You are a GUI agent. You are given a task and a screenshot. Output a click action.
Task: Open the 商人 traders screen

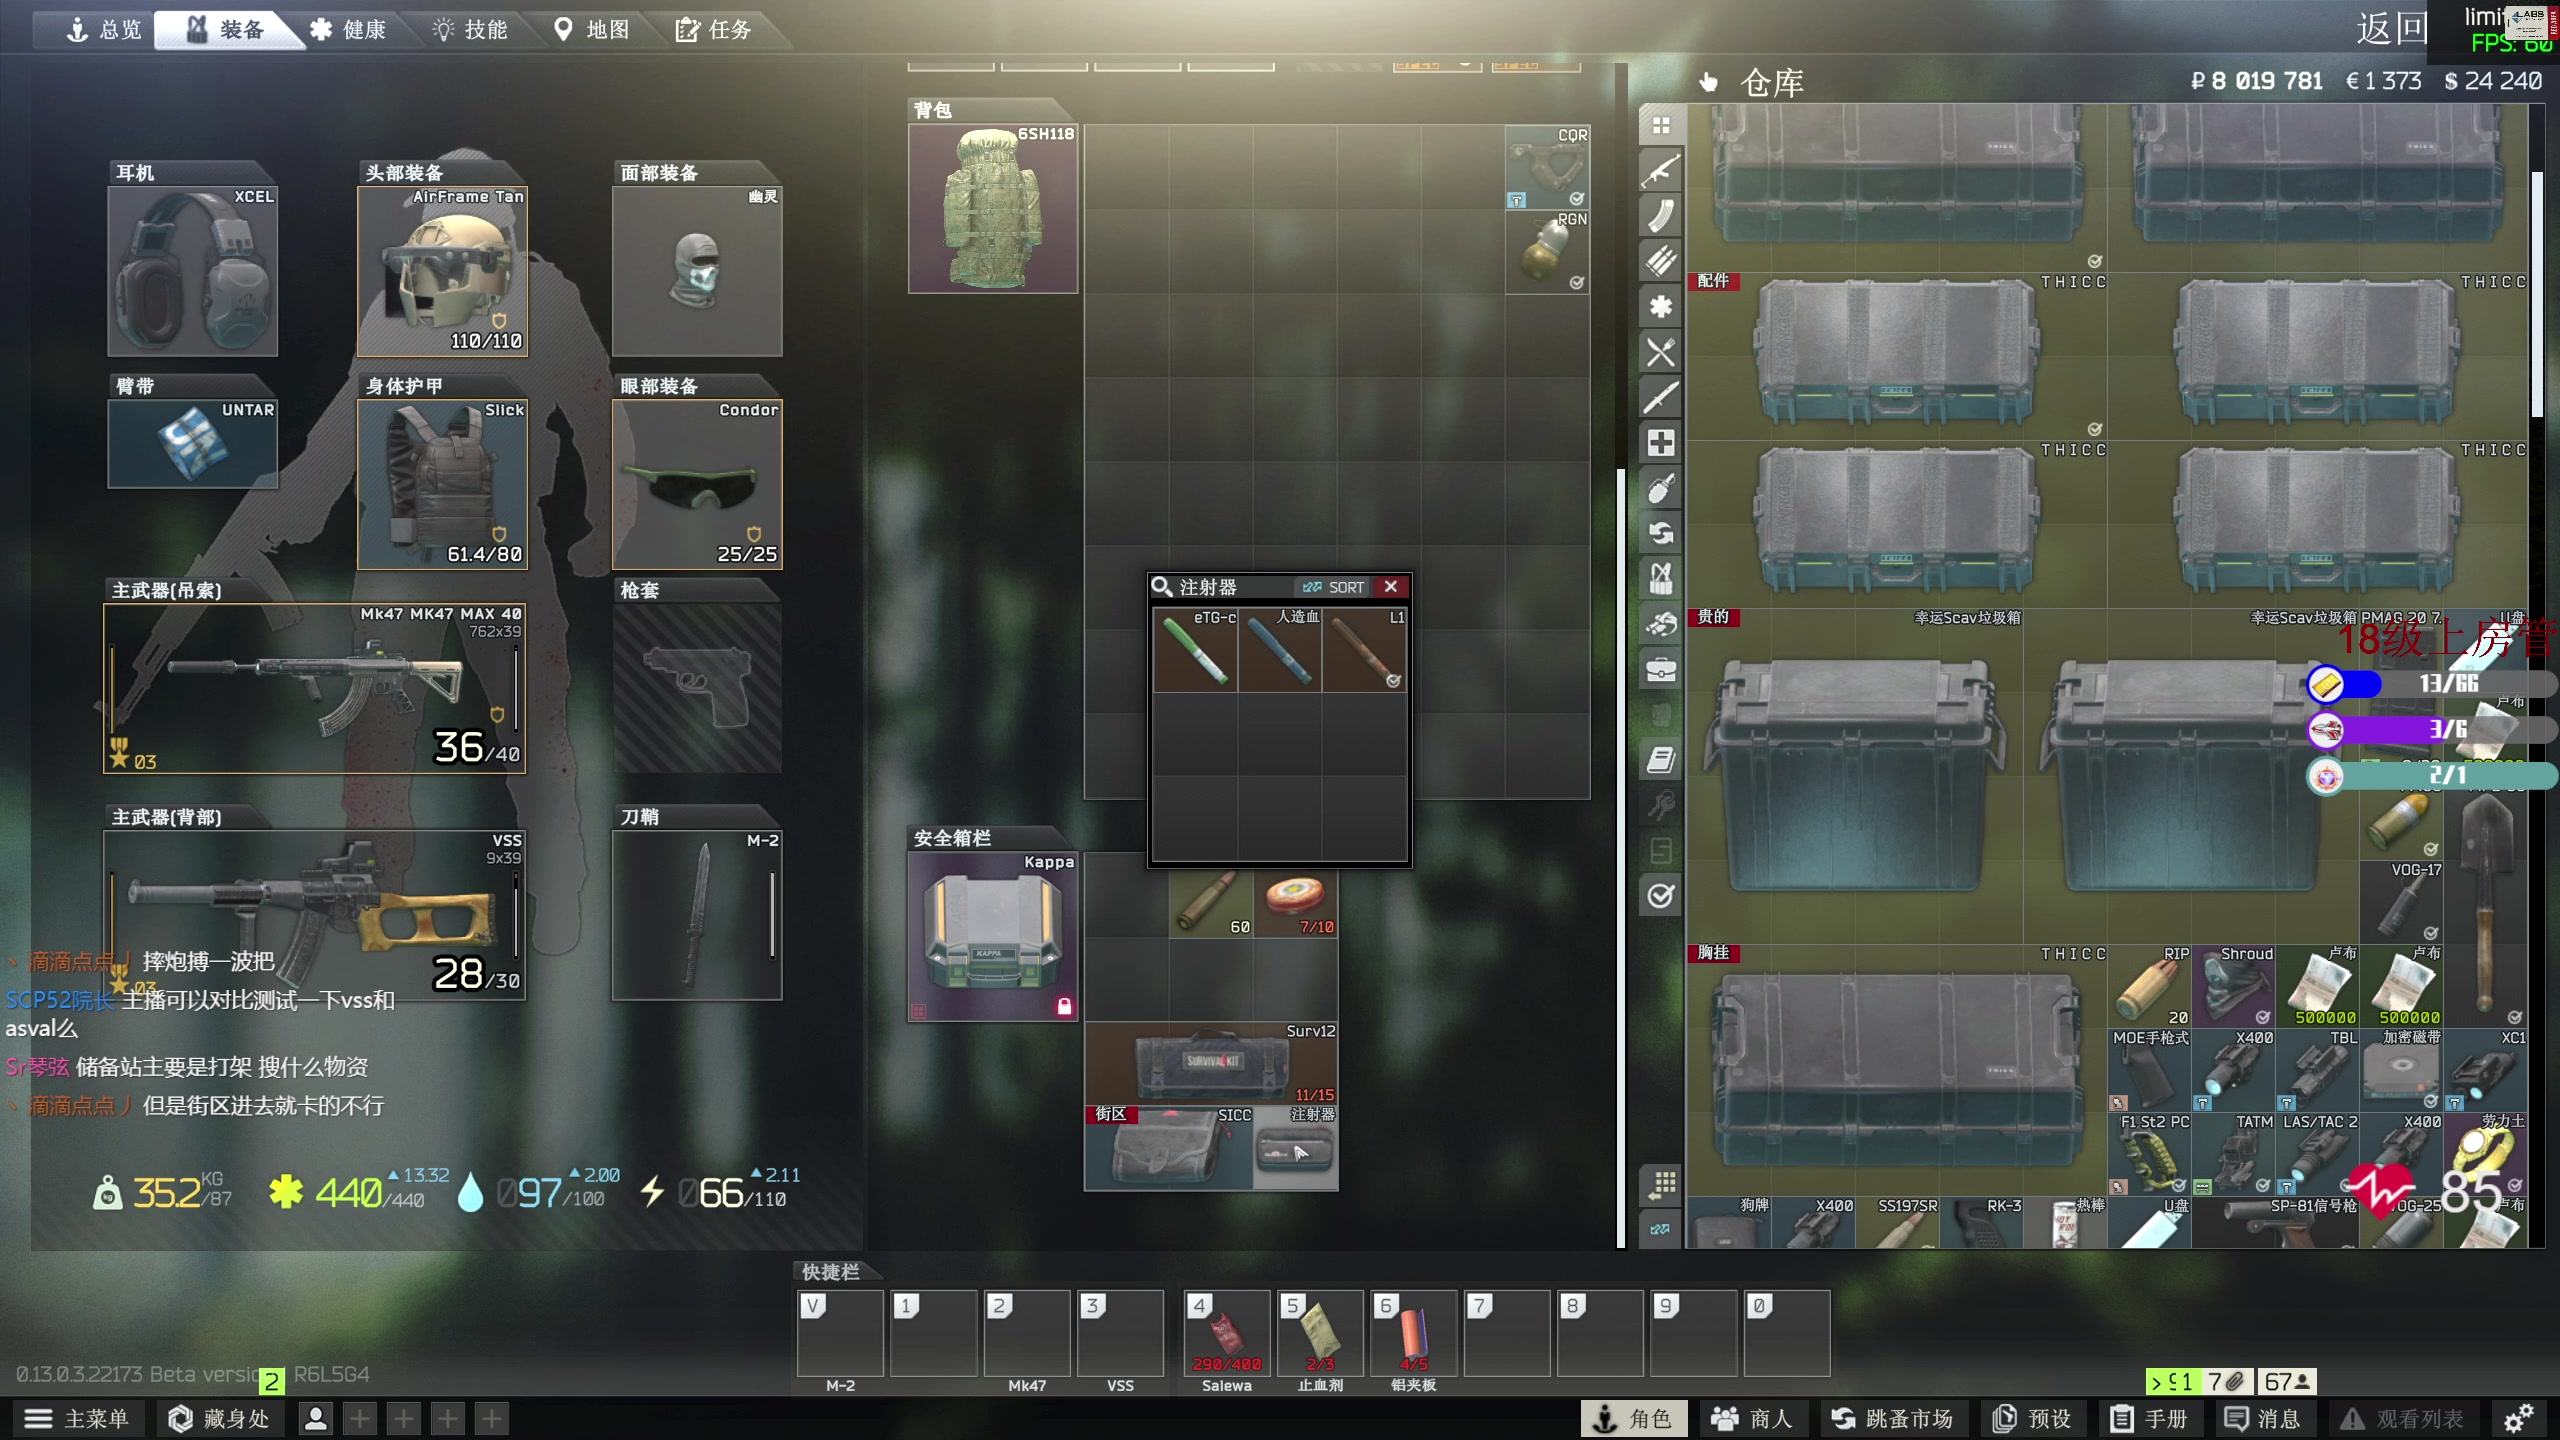pos(1752,1418)
